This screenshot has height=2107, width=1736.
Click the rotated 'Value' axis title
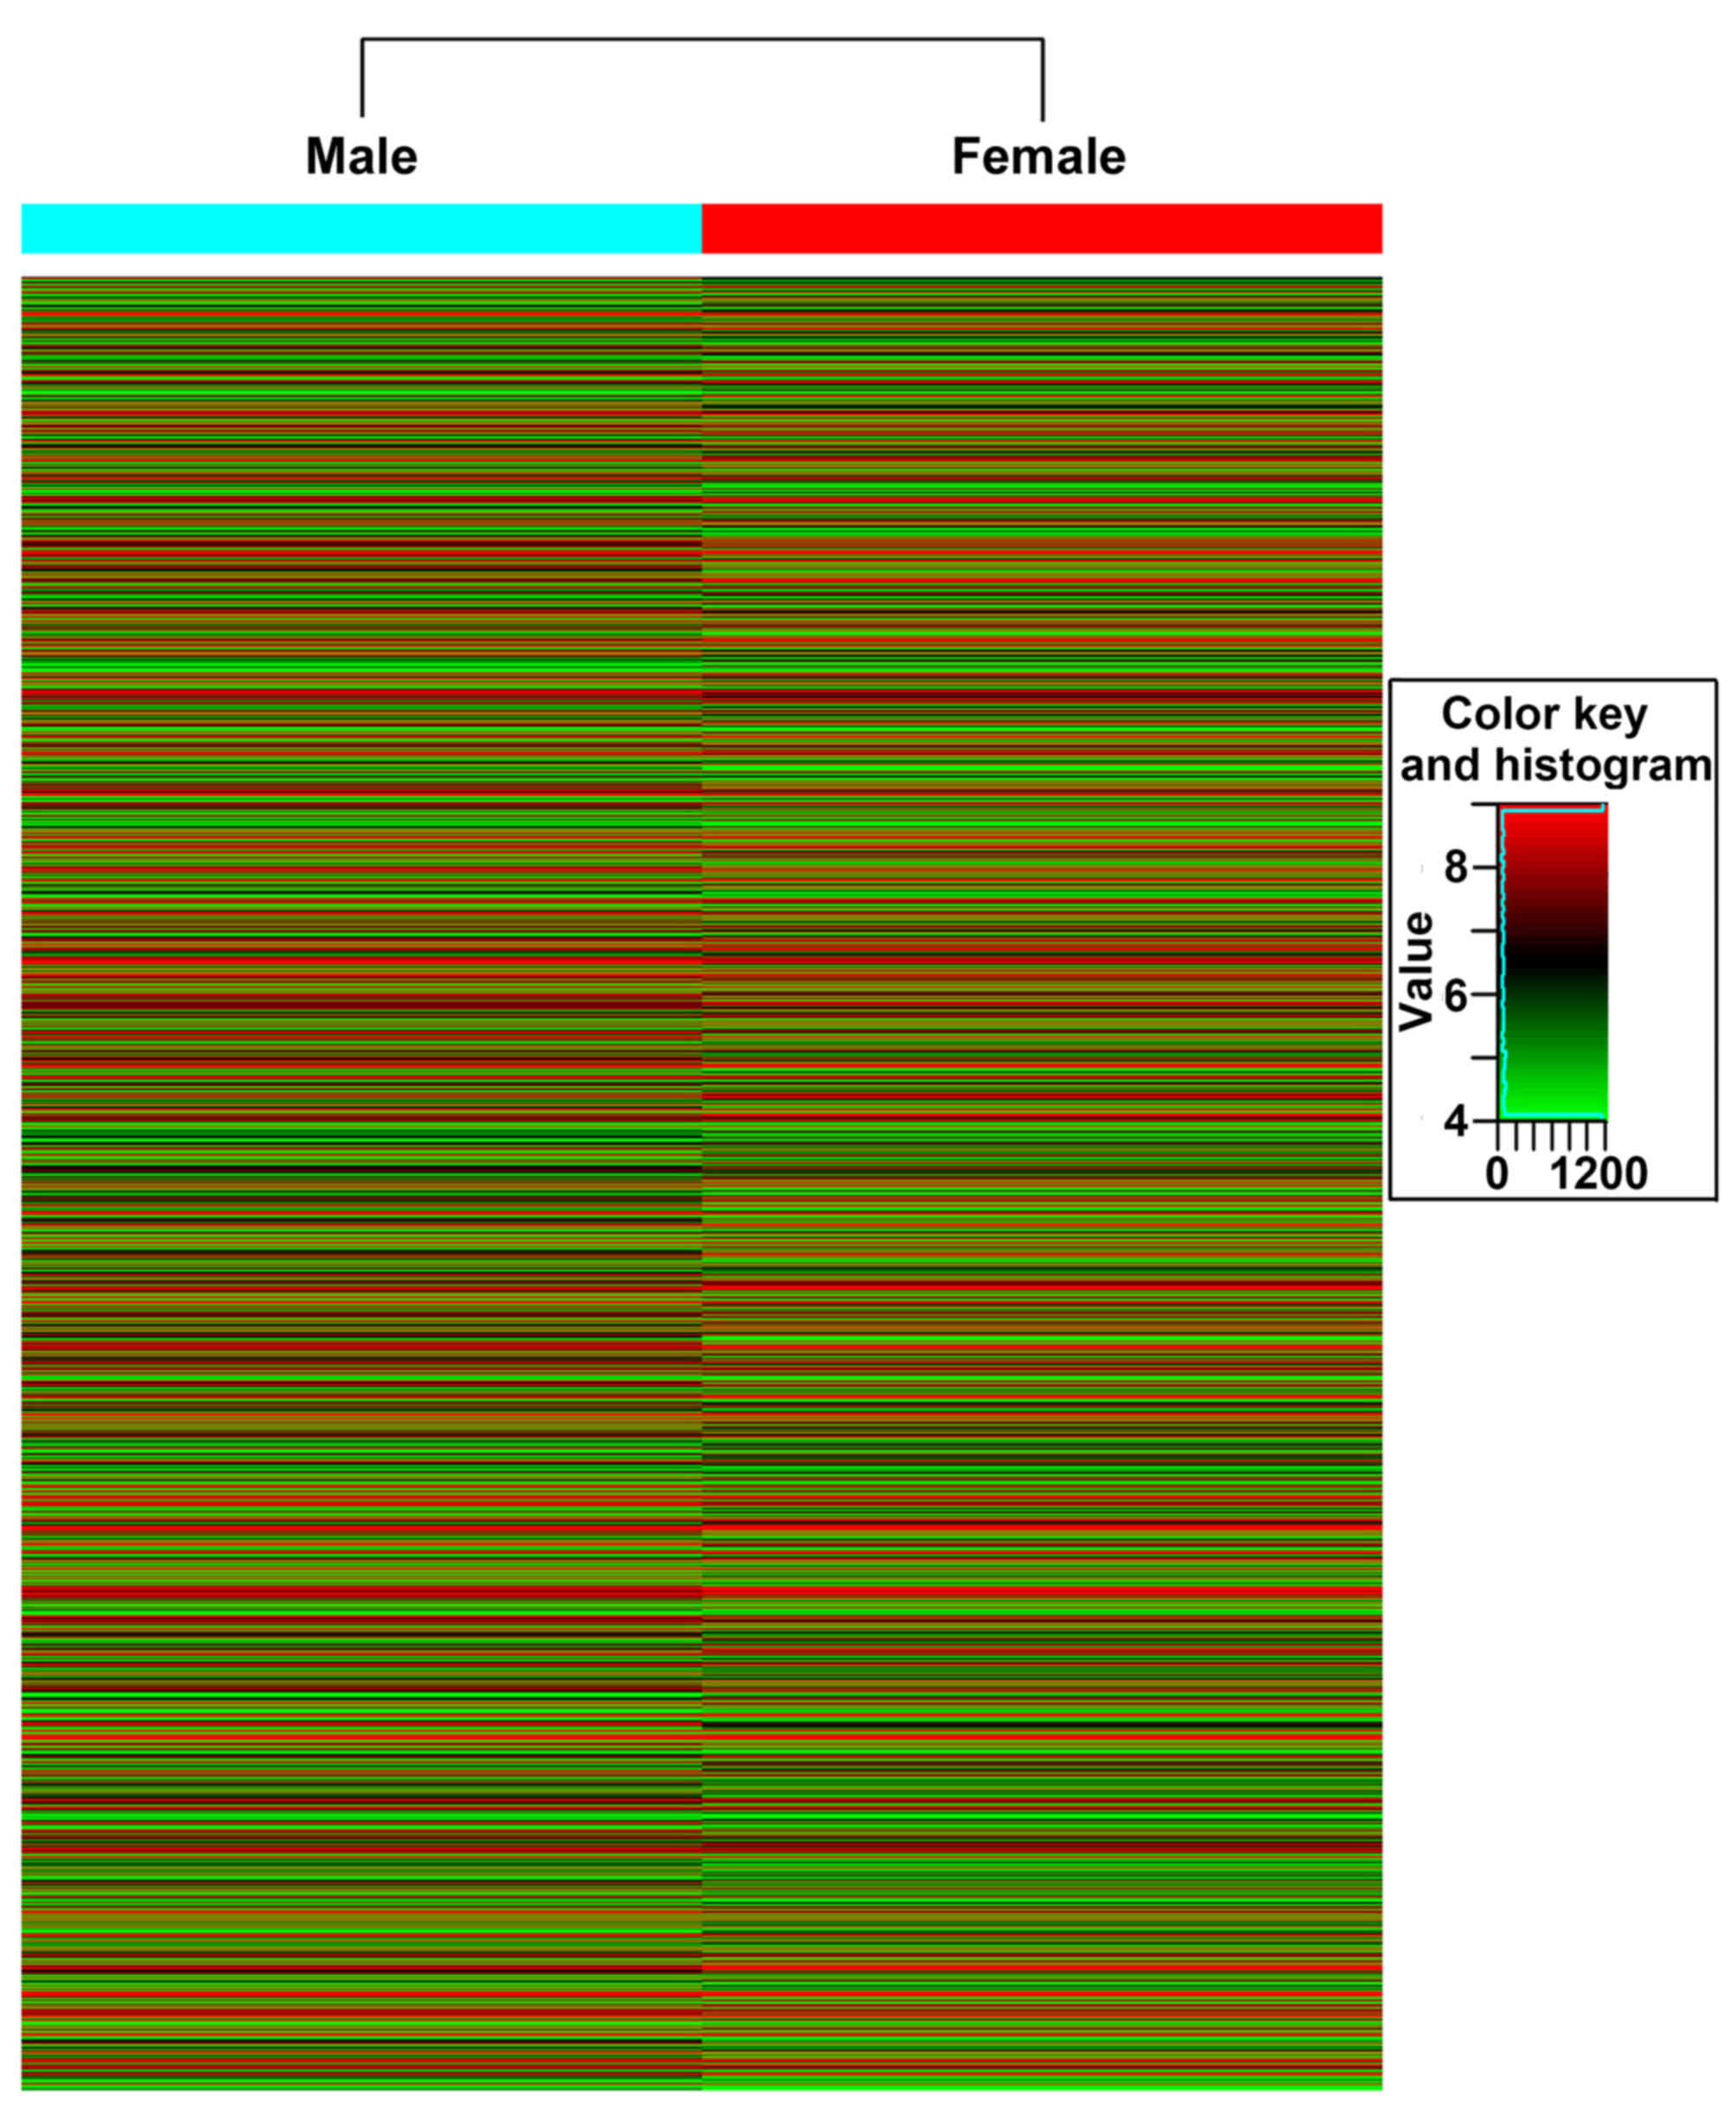1417,971
